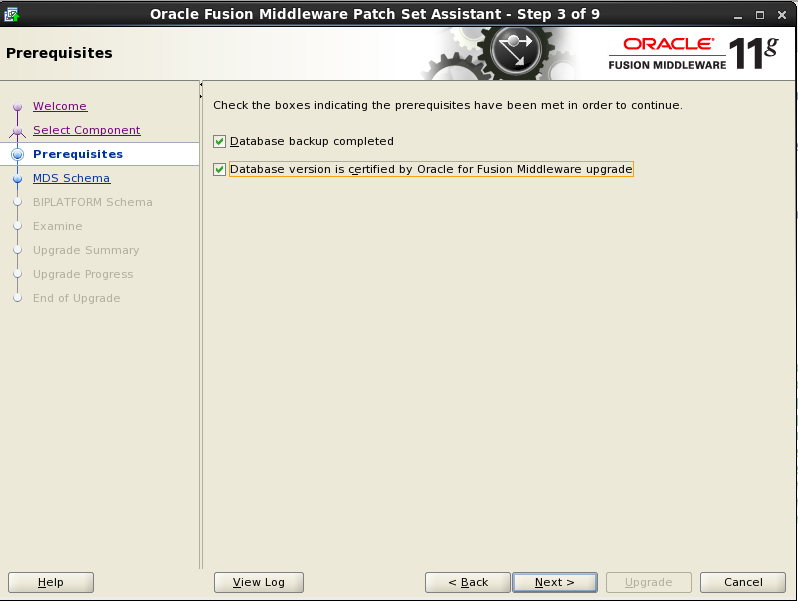Click the Patch Set Assistant title bar icon
The height and width of the screenshot is (601, 798).
[11, 14]
